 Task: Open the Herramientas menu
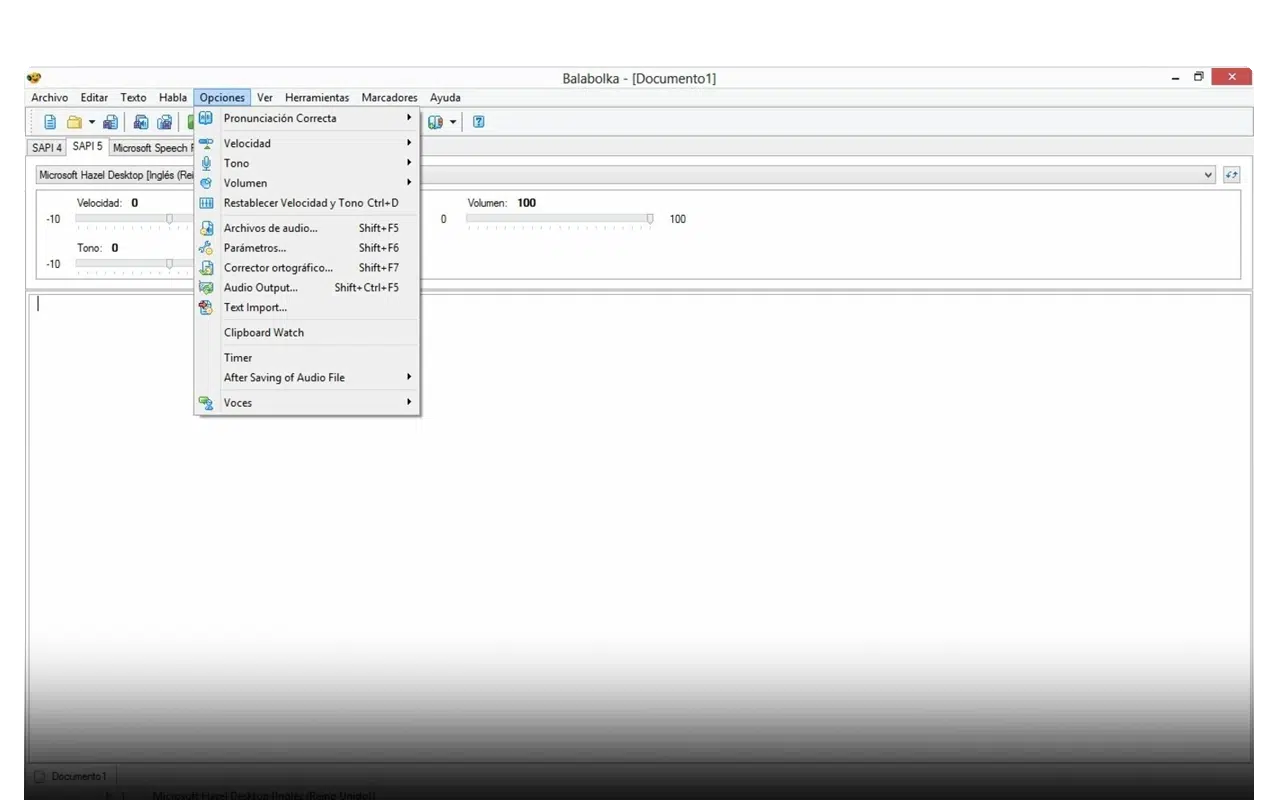coord(317,98)
